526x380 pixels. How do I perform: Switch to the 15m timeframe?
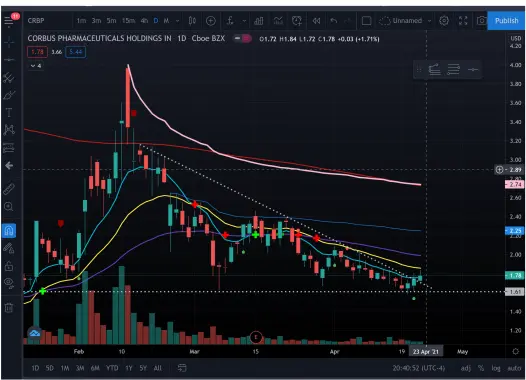pyautogui.click(x=128, y=21)
